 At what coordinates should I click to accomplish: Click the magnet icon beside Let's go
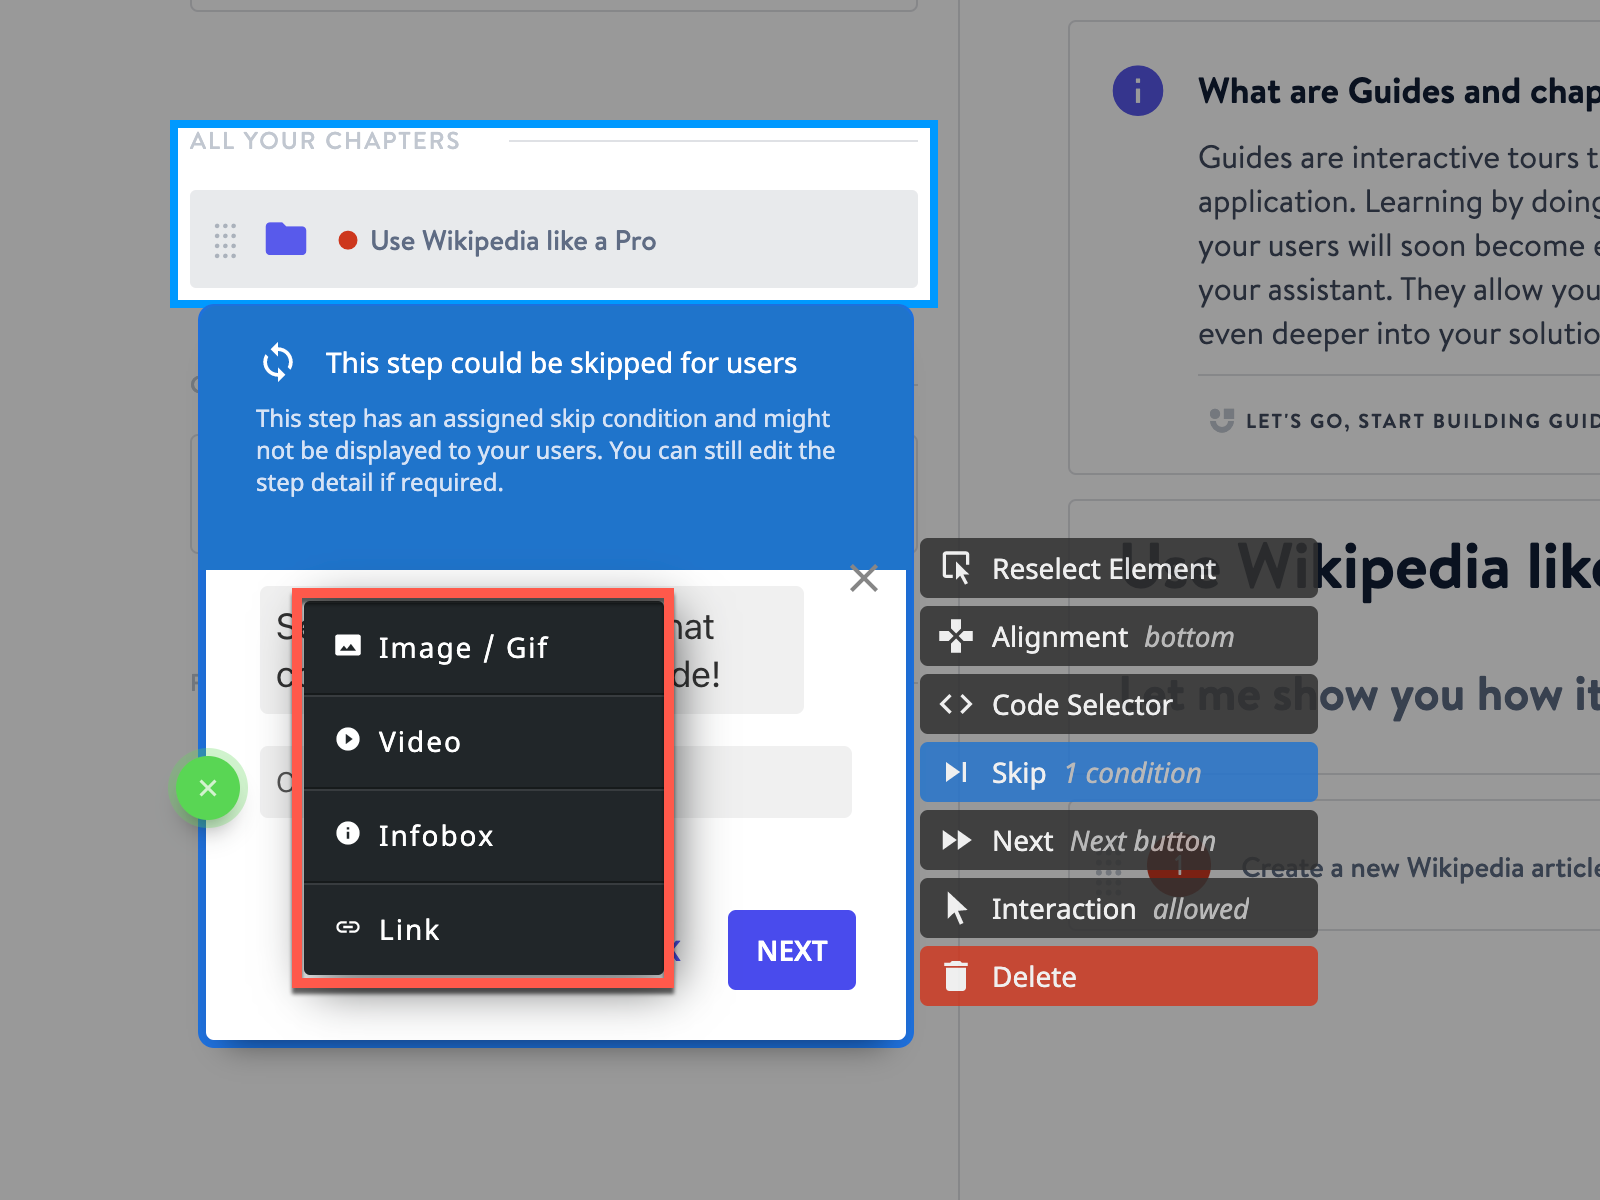point(1221,420)
